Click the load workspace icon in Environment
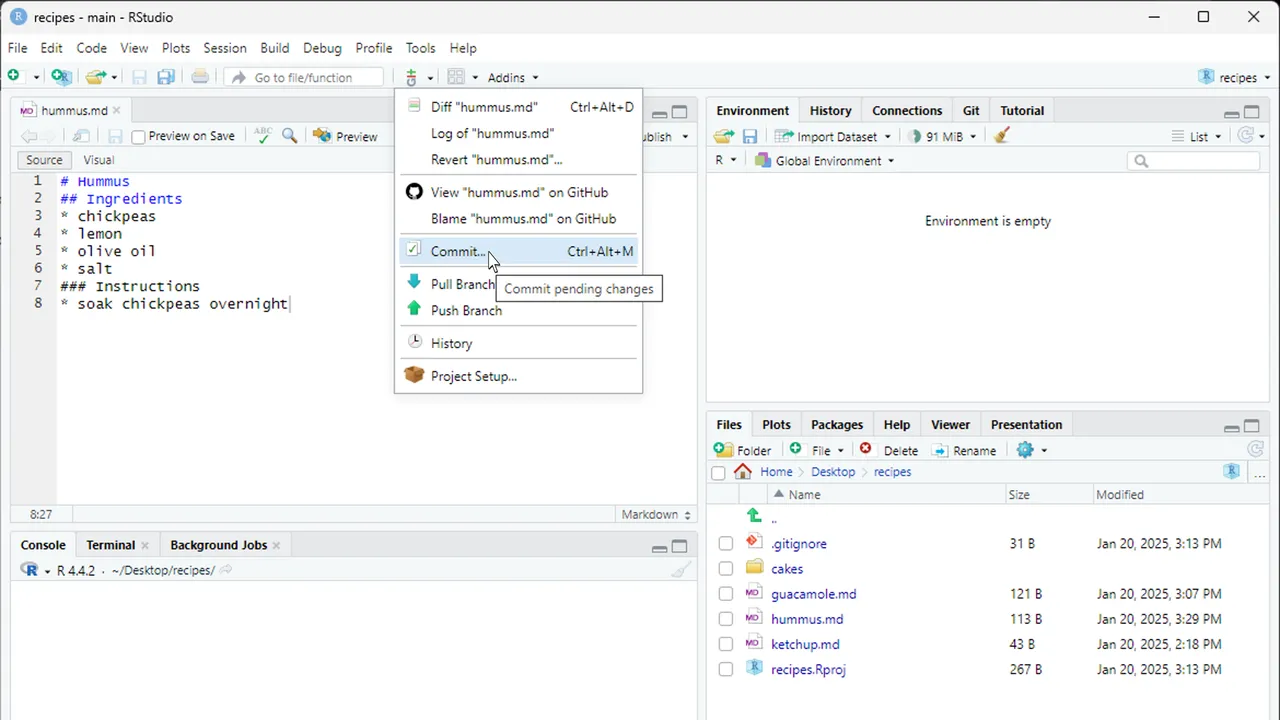This screenshot has height=720, width=1280. 723,136
